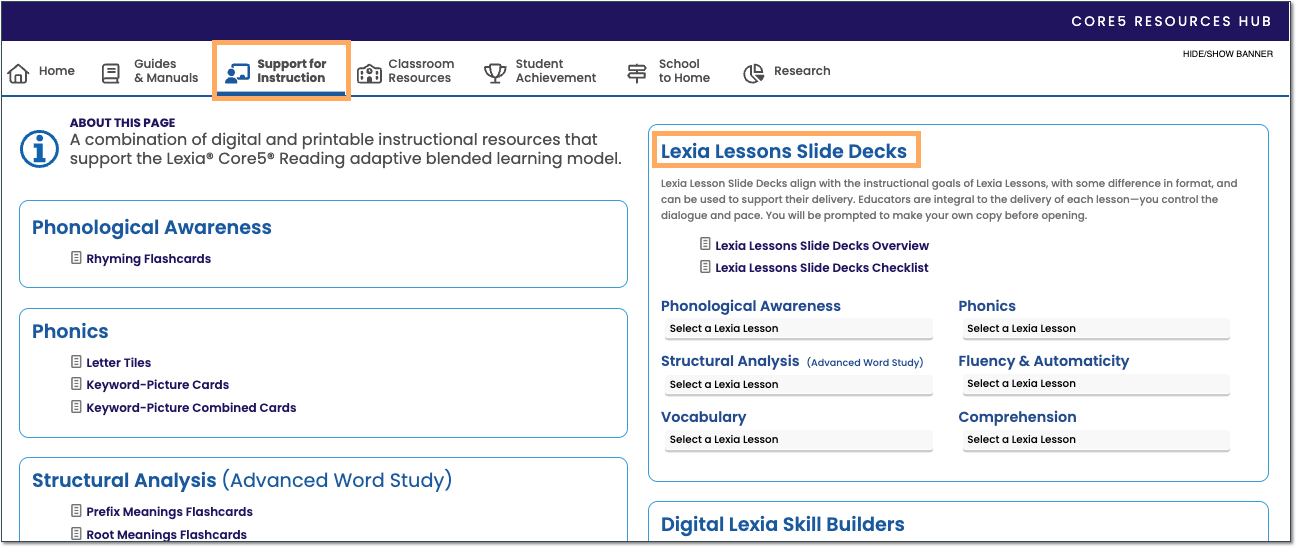Open Lexia Lessons Slide Decks Checklist
Viewport: 1296px width, 547px height.
coord(822,268)
